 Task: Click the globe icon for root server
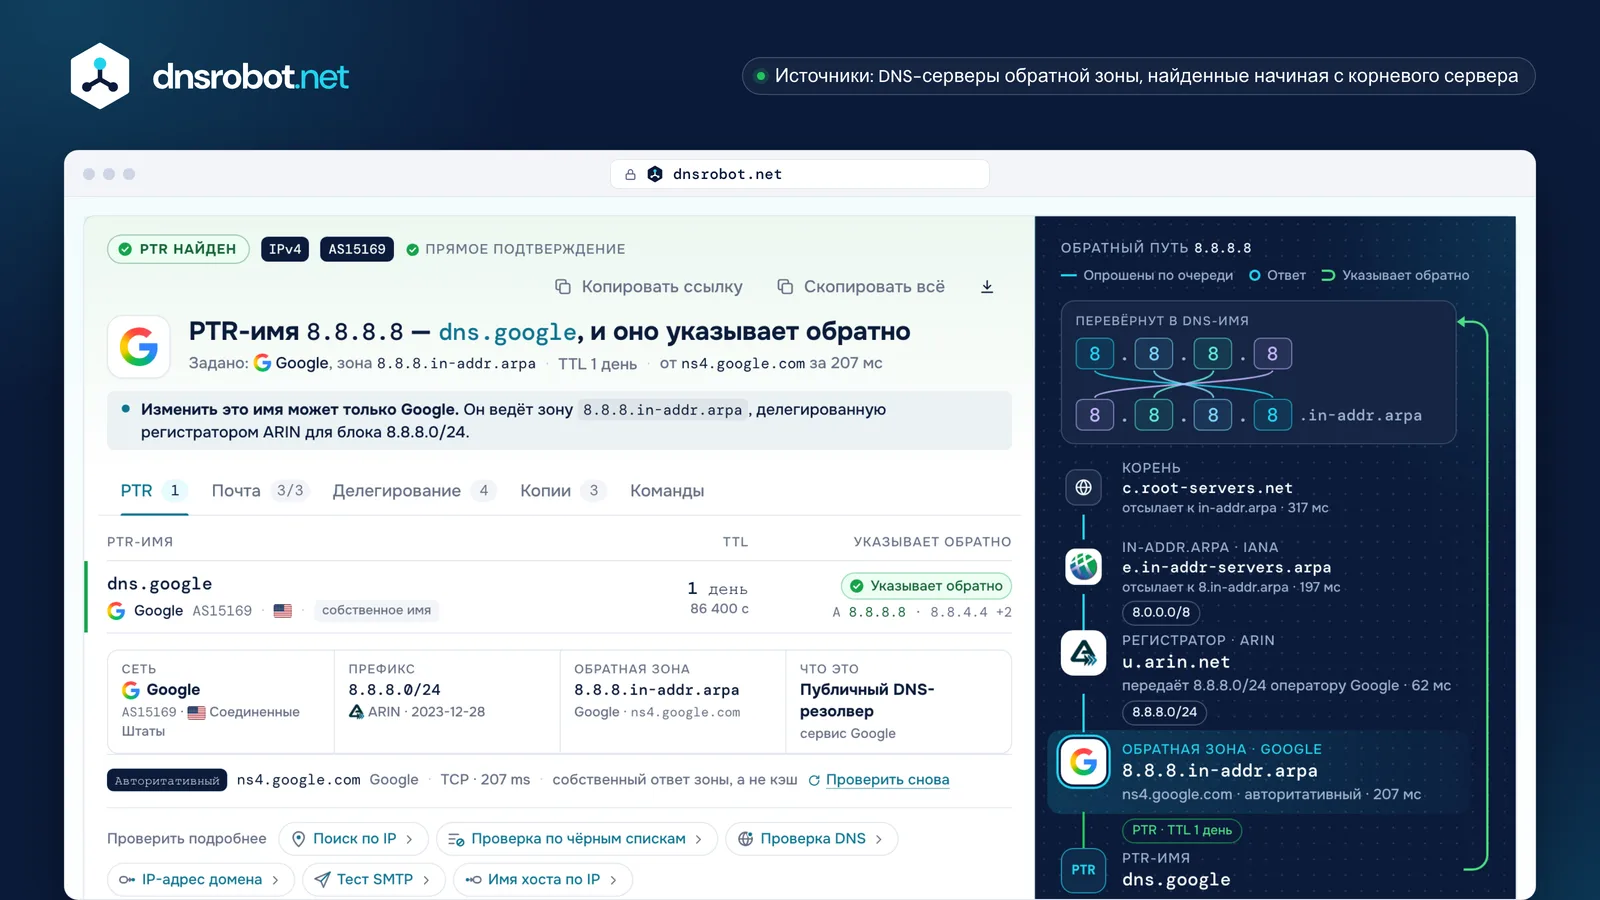[1083, 488]
